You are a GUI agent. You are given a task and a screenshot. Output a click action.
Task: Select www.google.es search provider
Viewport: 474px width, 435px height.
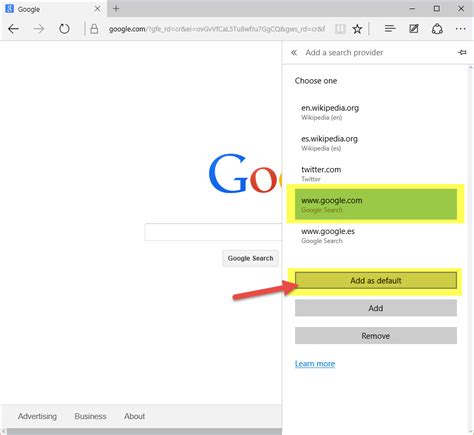pos(376,235)
